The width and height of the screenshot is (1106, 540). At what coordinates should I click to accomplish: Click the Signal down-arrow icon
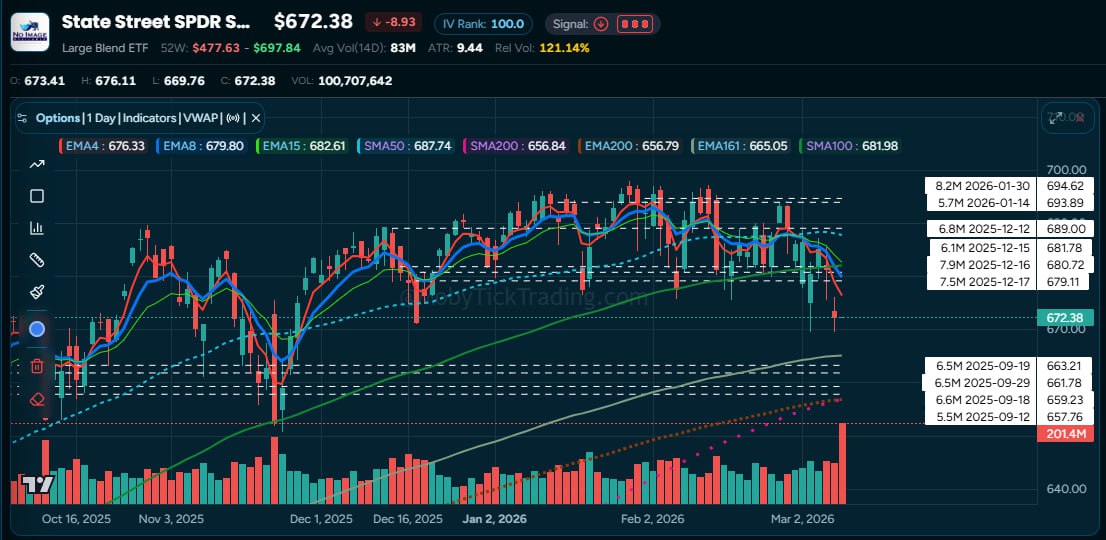[x=601, y=24]
